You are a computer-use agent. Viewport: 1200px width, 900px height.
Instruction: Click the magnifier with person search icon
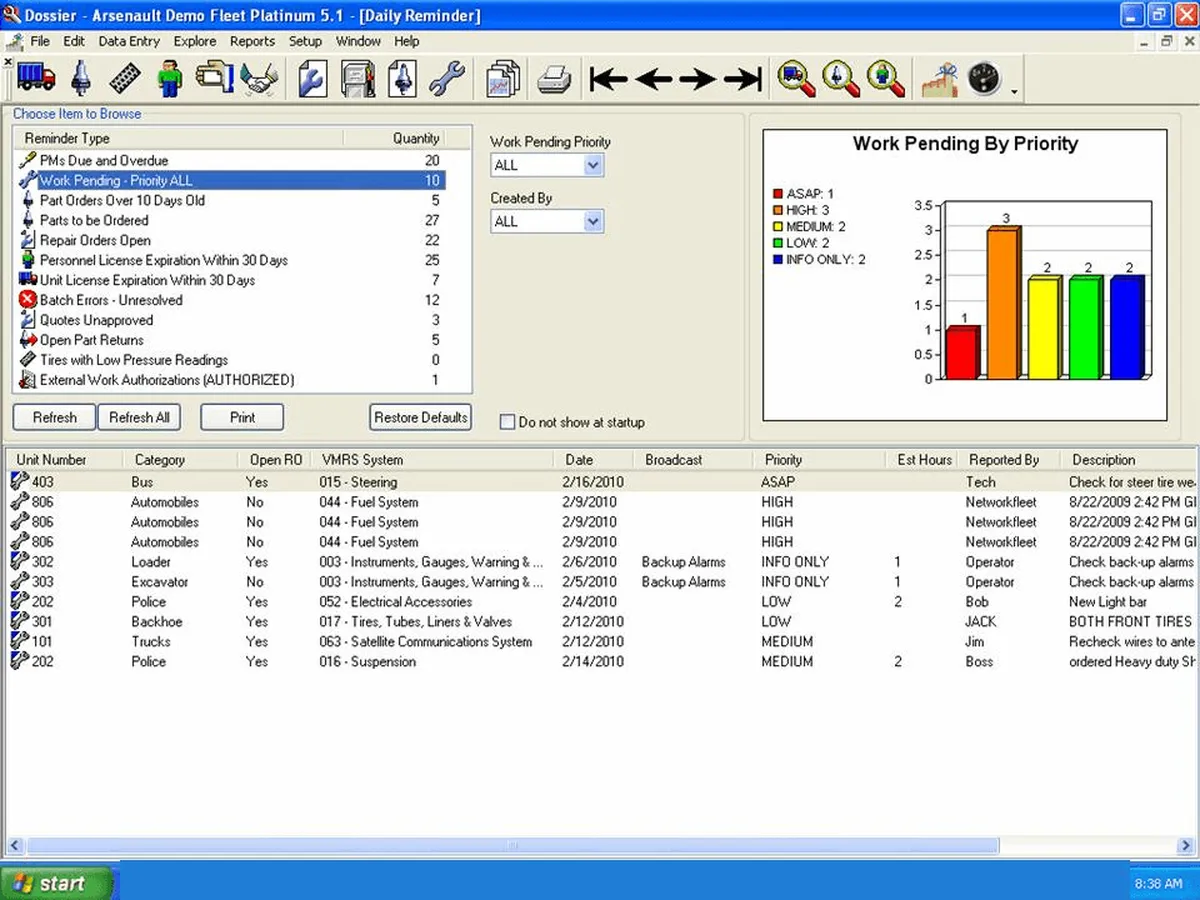point(886,79)
